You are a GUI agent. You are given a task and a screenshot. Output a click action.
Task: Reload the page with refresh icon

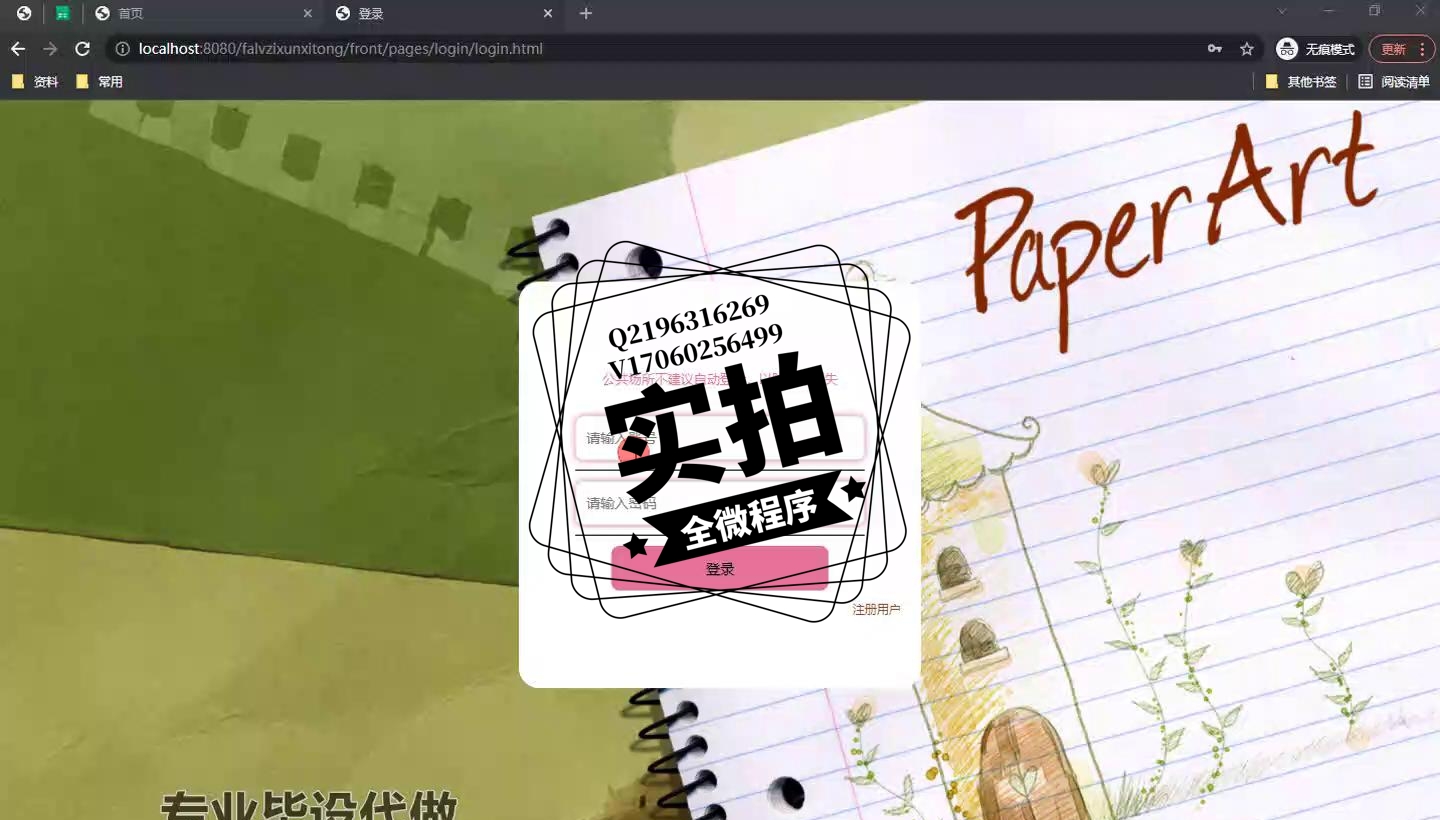point(83,49)
